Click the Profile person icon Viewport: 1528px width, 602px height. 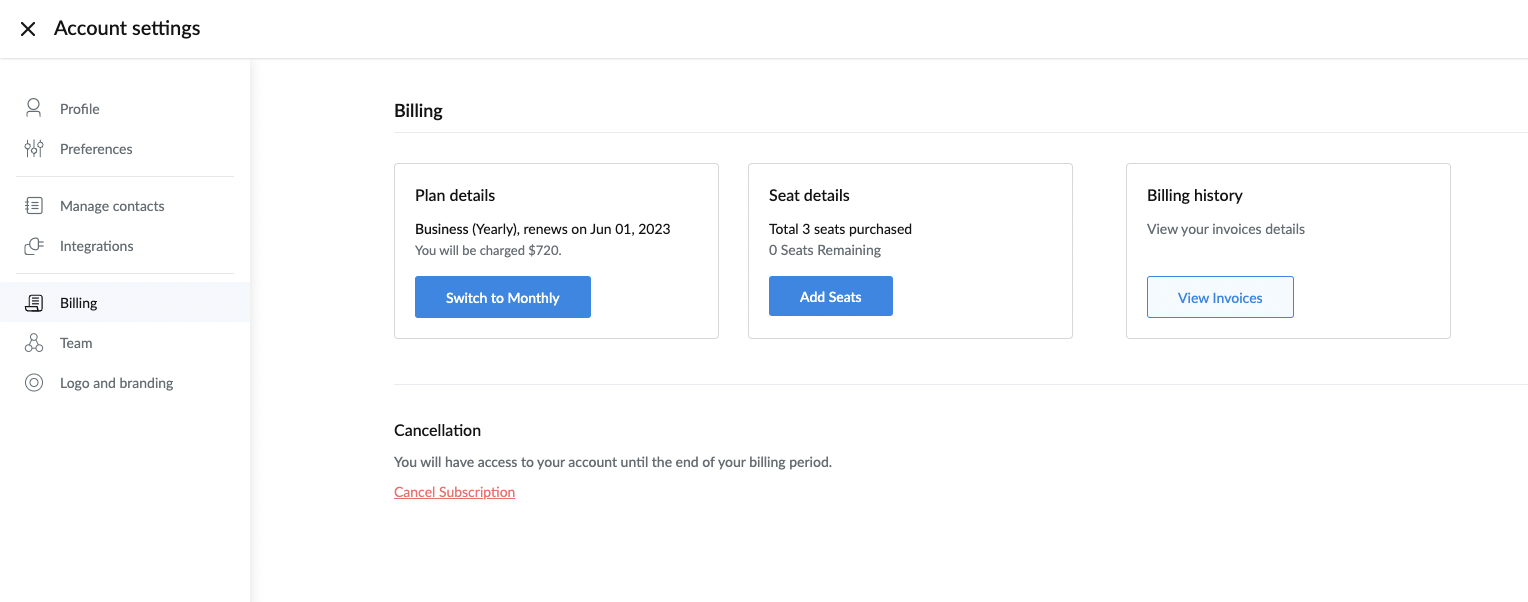pos(34,108)
